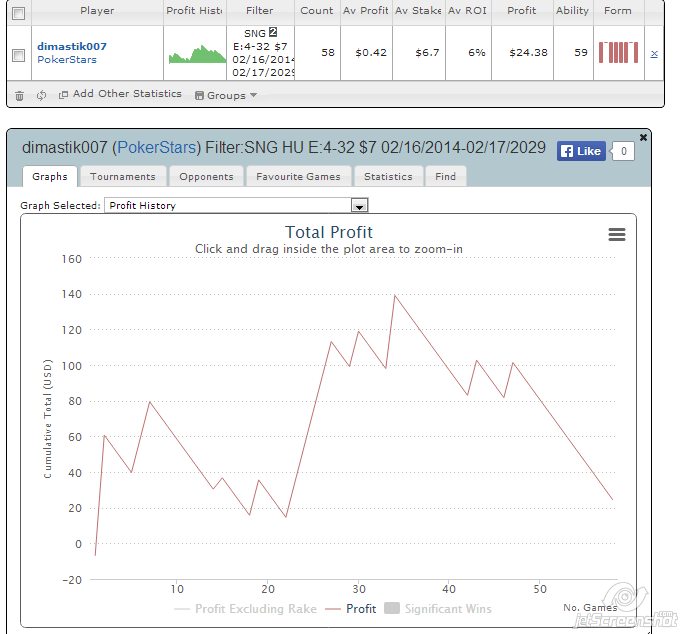Expand the Graph Selected dropdown arrow
683x634 pixels.
click(x=359, y=205)
